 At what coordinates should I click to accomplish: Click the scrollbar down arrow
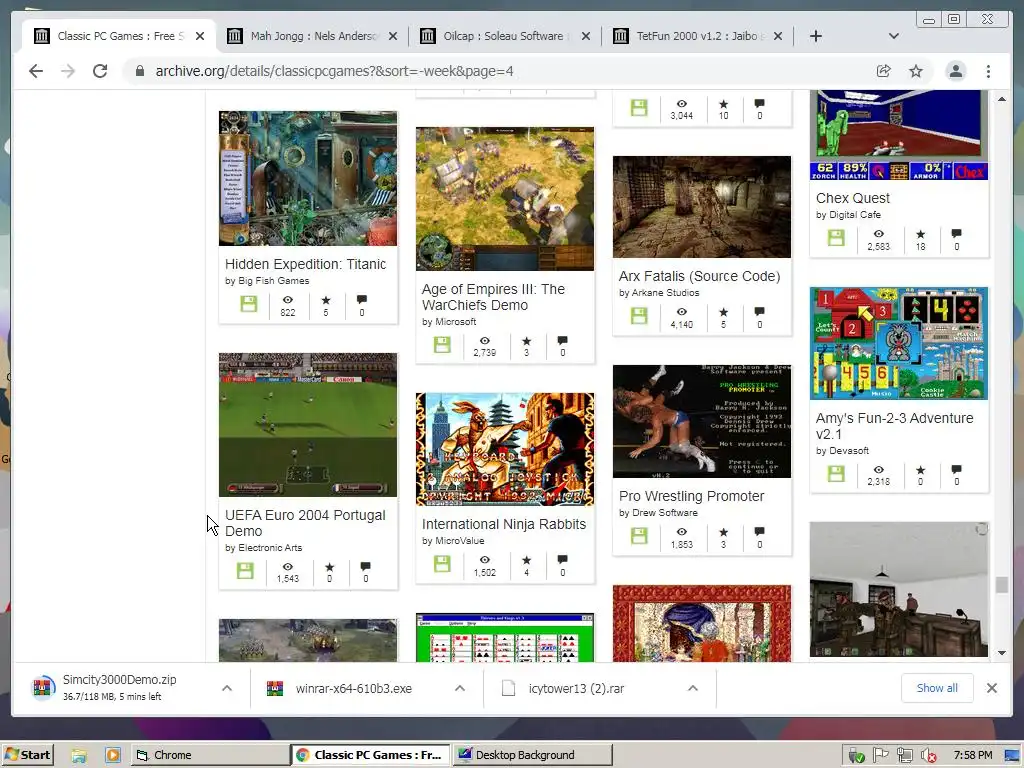tap(1002, 652)
